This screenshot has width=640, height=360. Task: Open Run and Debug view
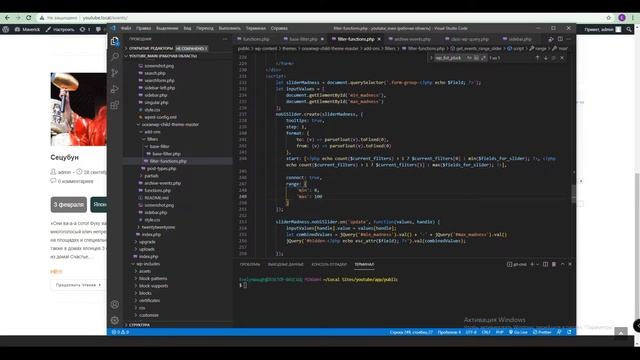115,89
